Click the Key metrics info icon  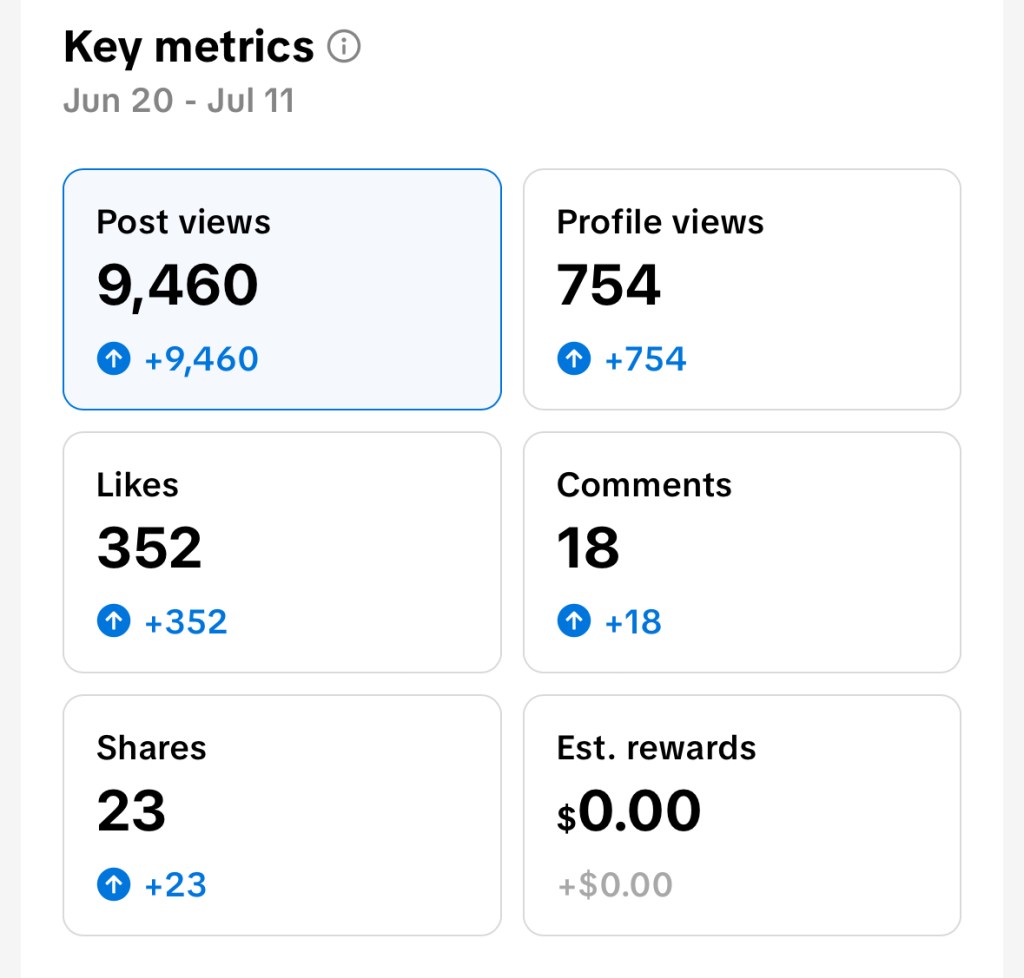(x=344, y=47)
